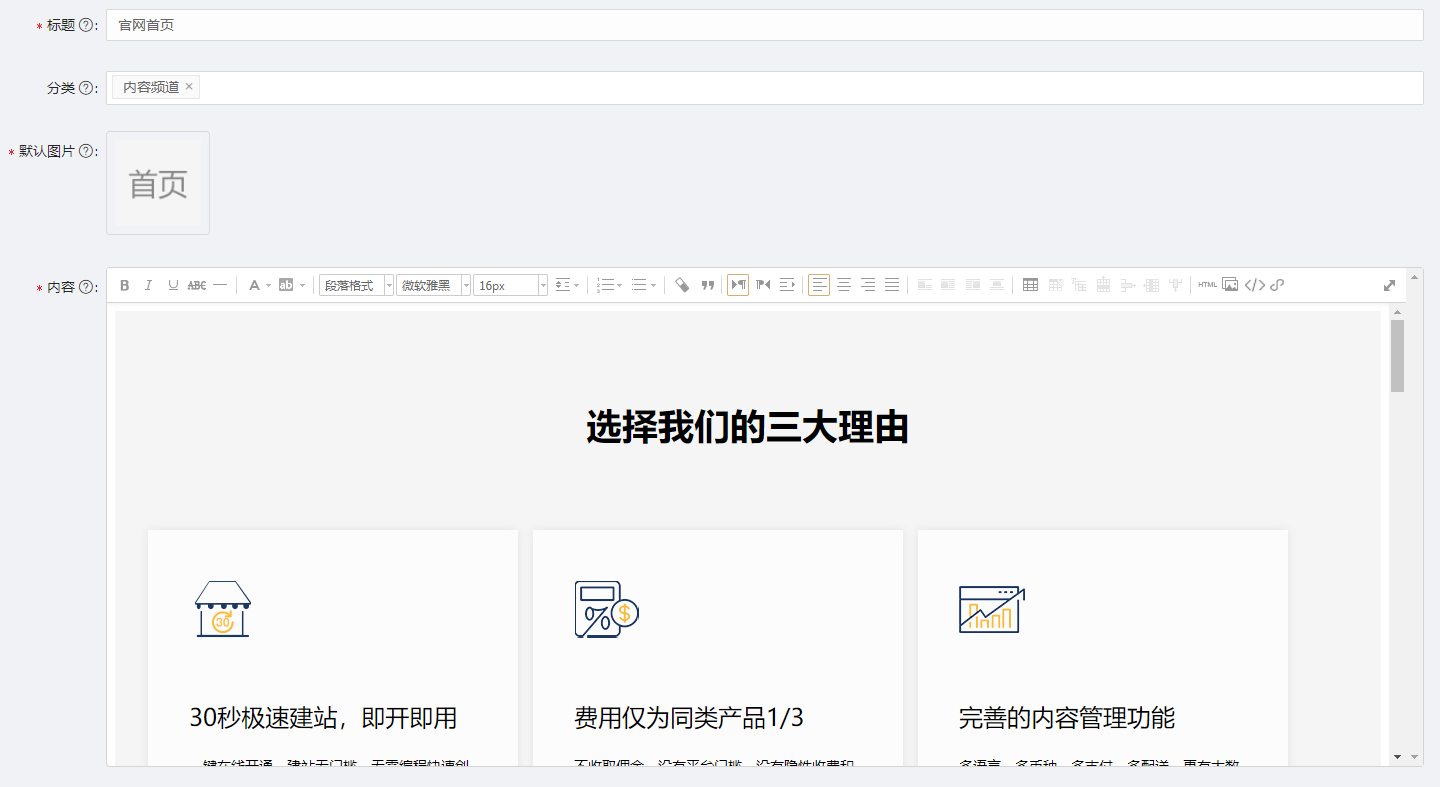Screen dimensions: 1440x787
Task: Open the ordered list dropdown
Action: tap(609, 285)
